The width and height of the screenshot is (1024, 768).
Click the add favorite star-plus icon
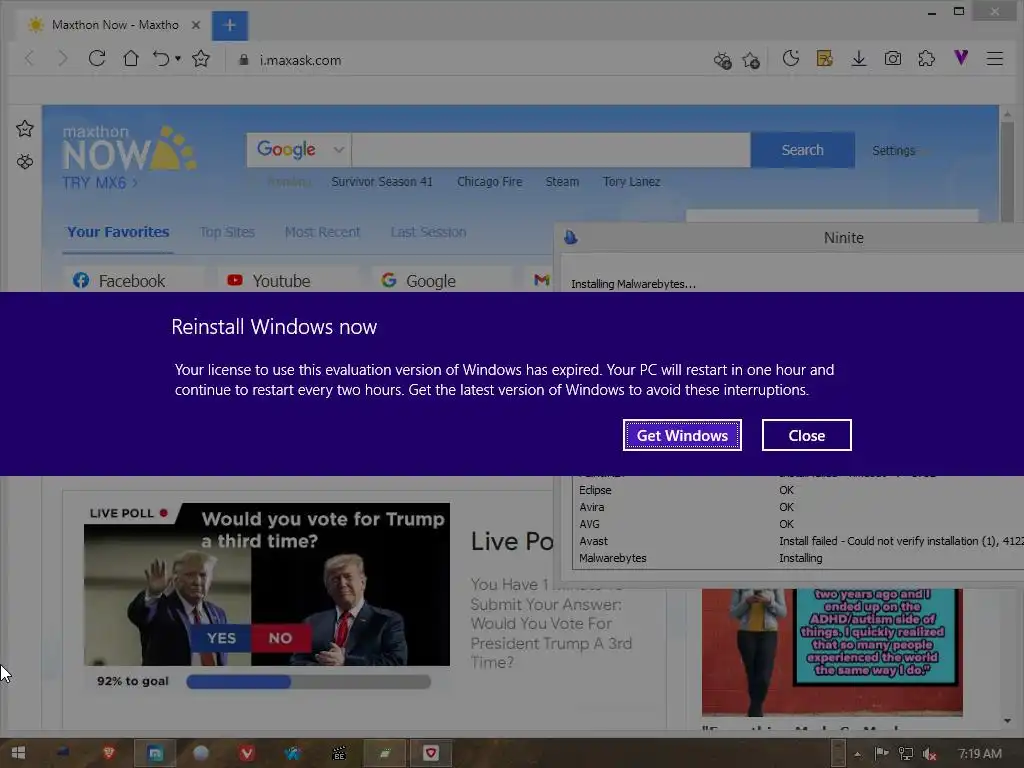(x=751, y=61)
